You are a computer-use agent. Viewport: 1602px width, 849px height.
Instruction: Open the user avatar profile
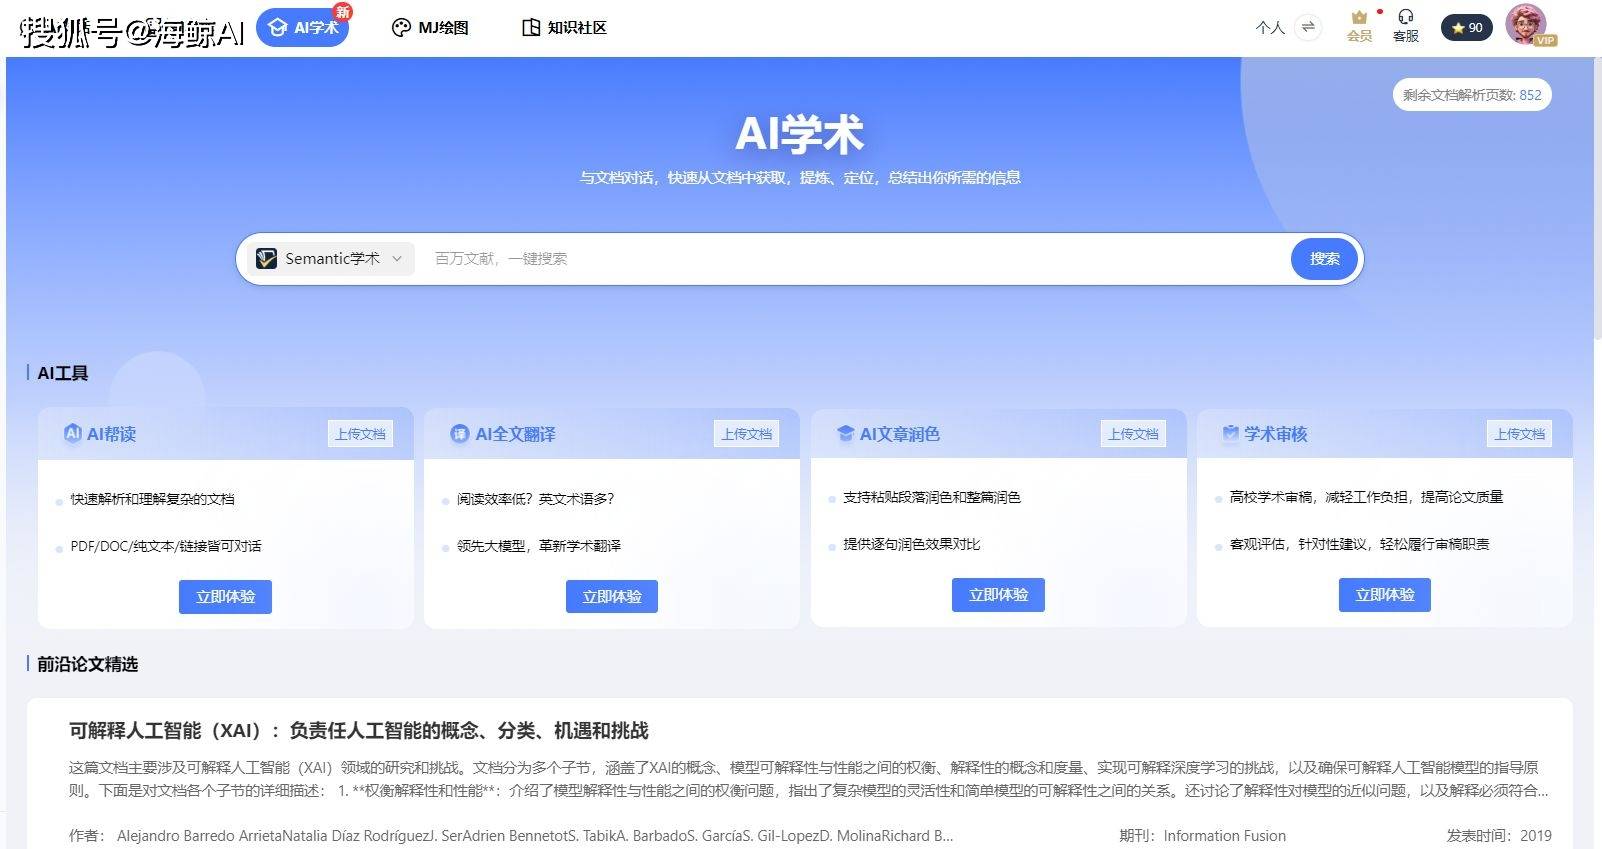point(1526,24)
